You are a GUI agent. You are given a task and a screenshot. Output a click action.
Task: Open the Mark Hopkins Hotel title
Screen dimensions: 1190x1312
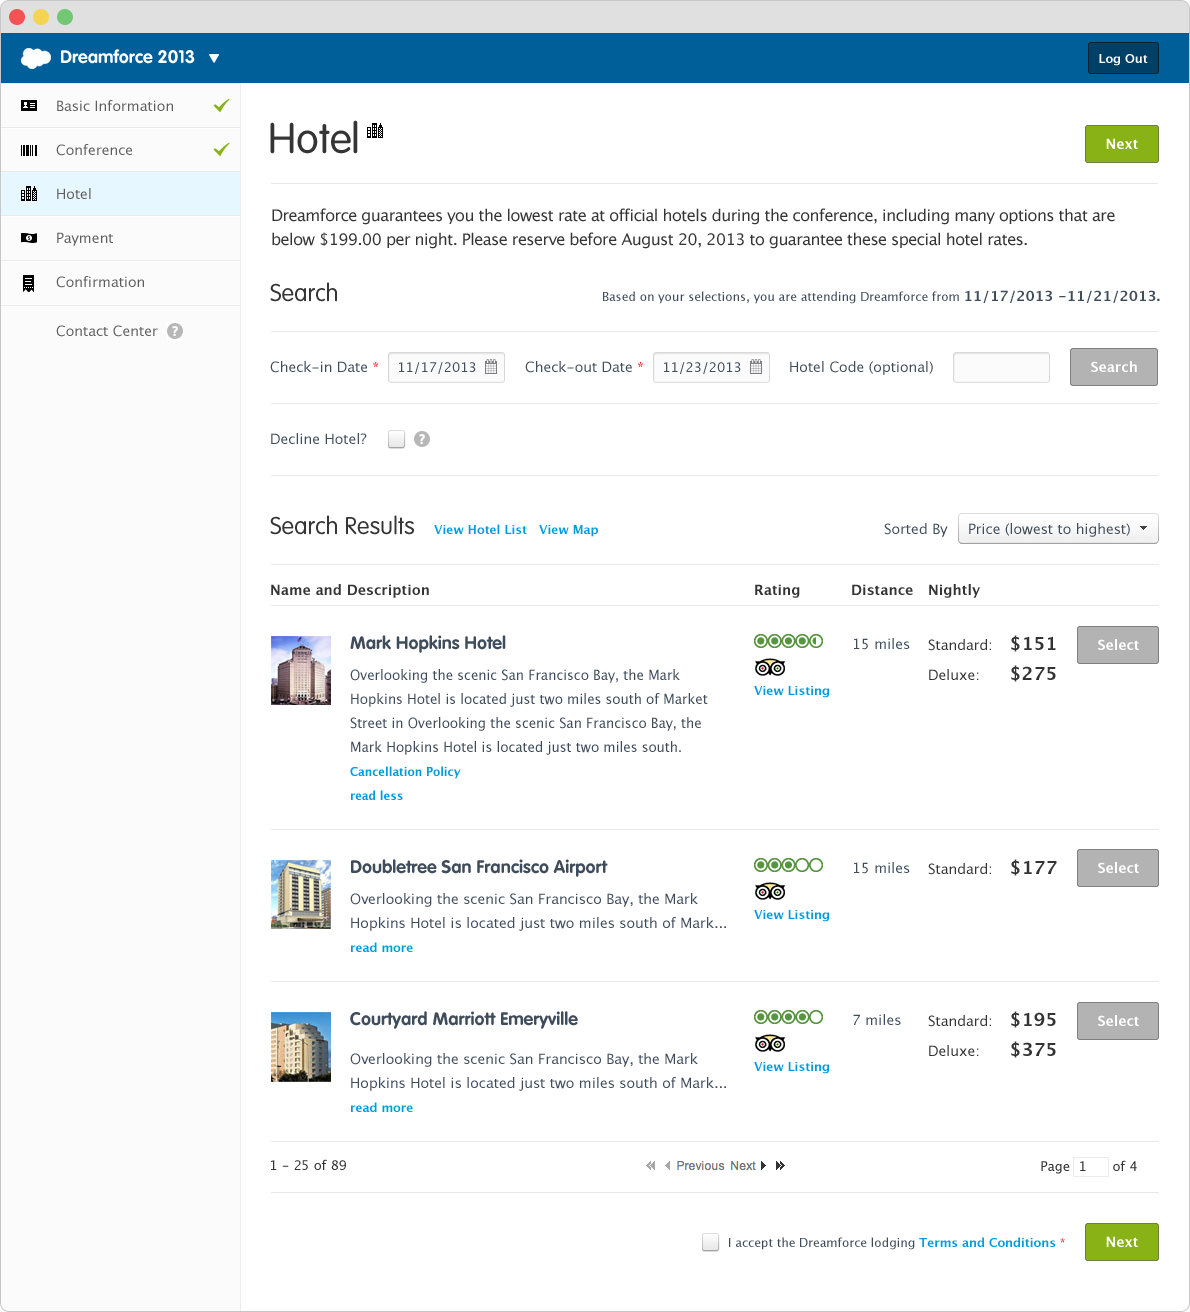pos(428,643)
